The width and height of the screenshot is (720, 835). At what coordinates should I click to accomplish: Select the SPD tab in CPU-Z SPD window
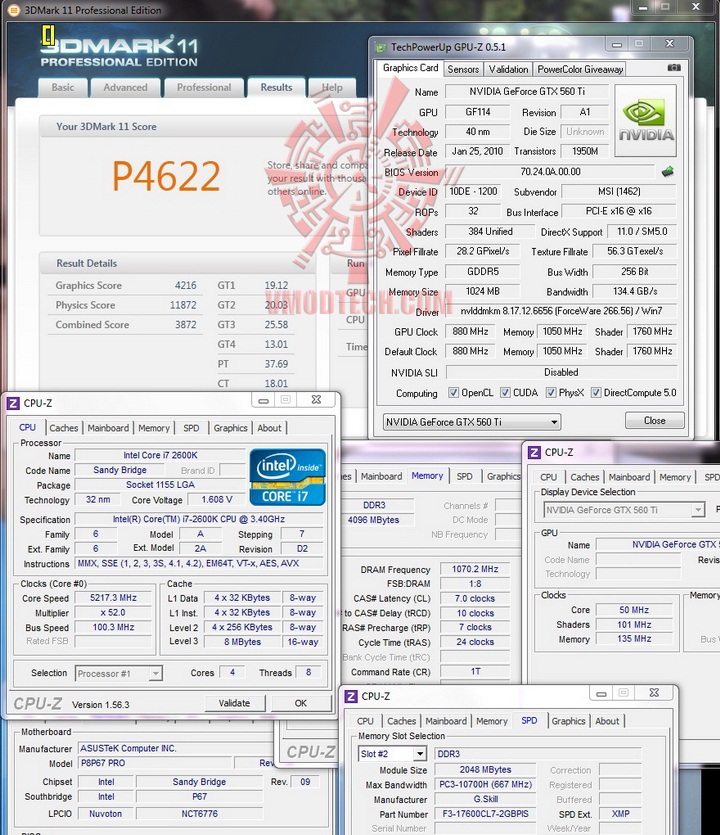(529, 721)
